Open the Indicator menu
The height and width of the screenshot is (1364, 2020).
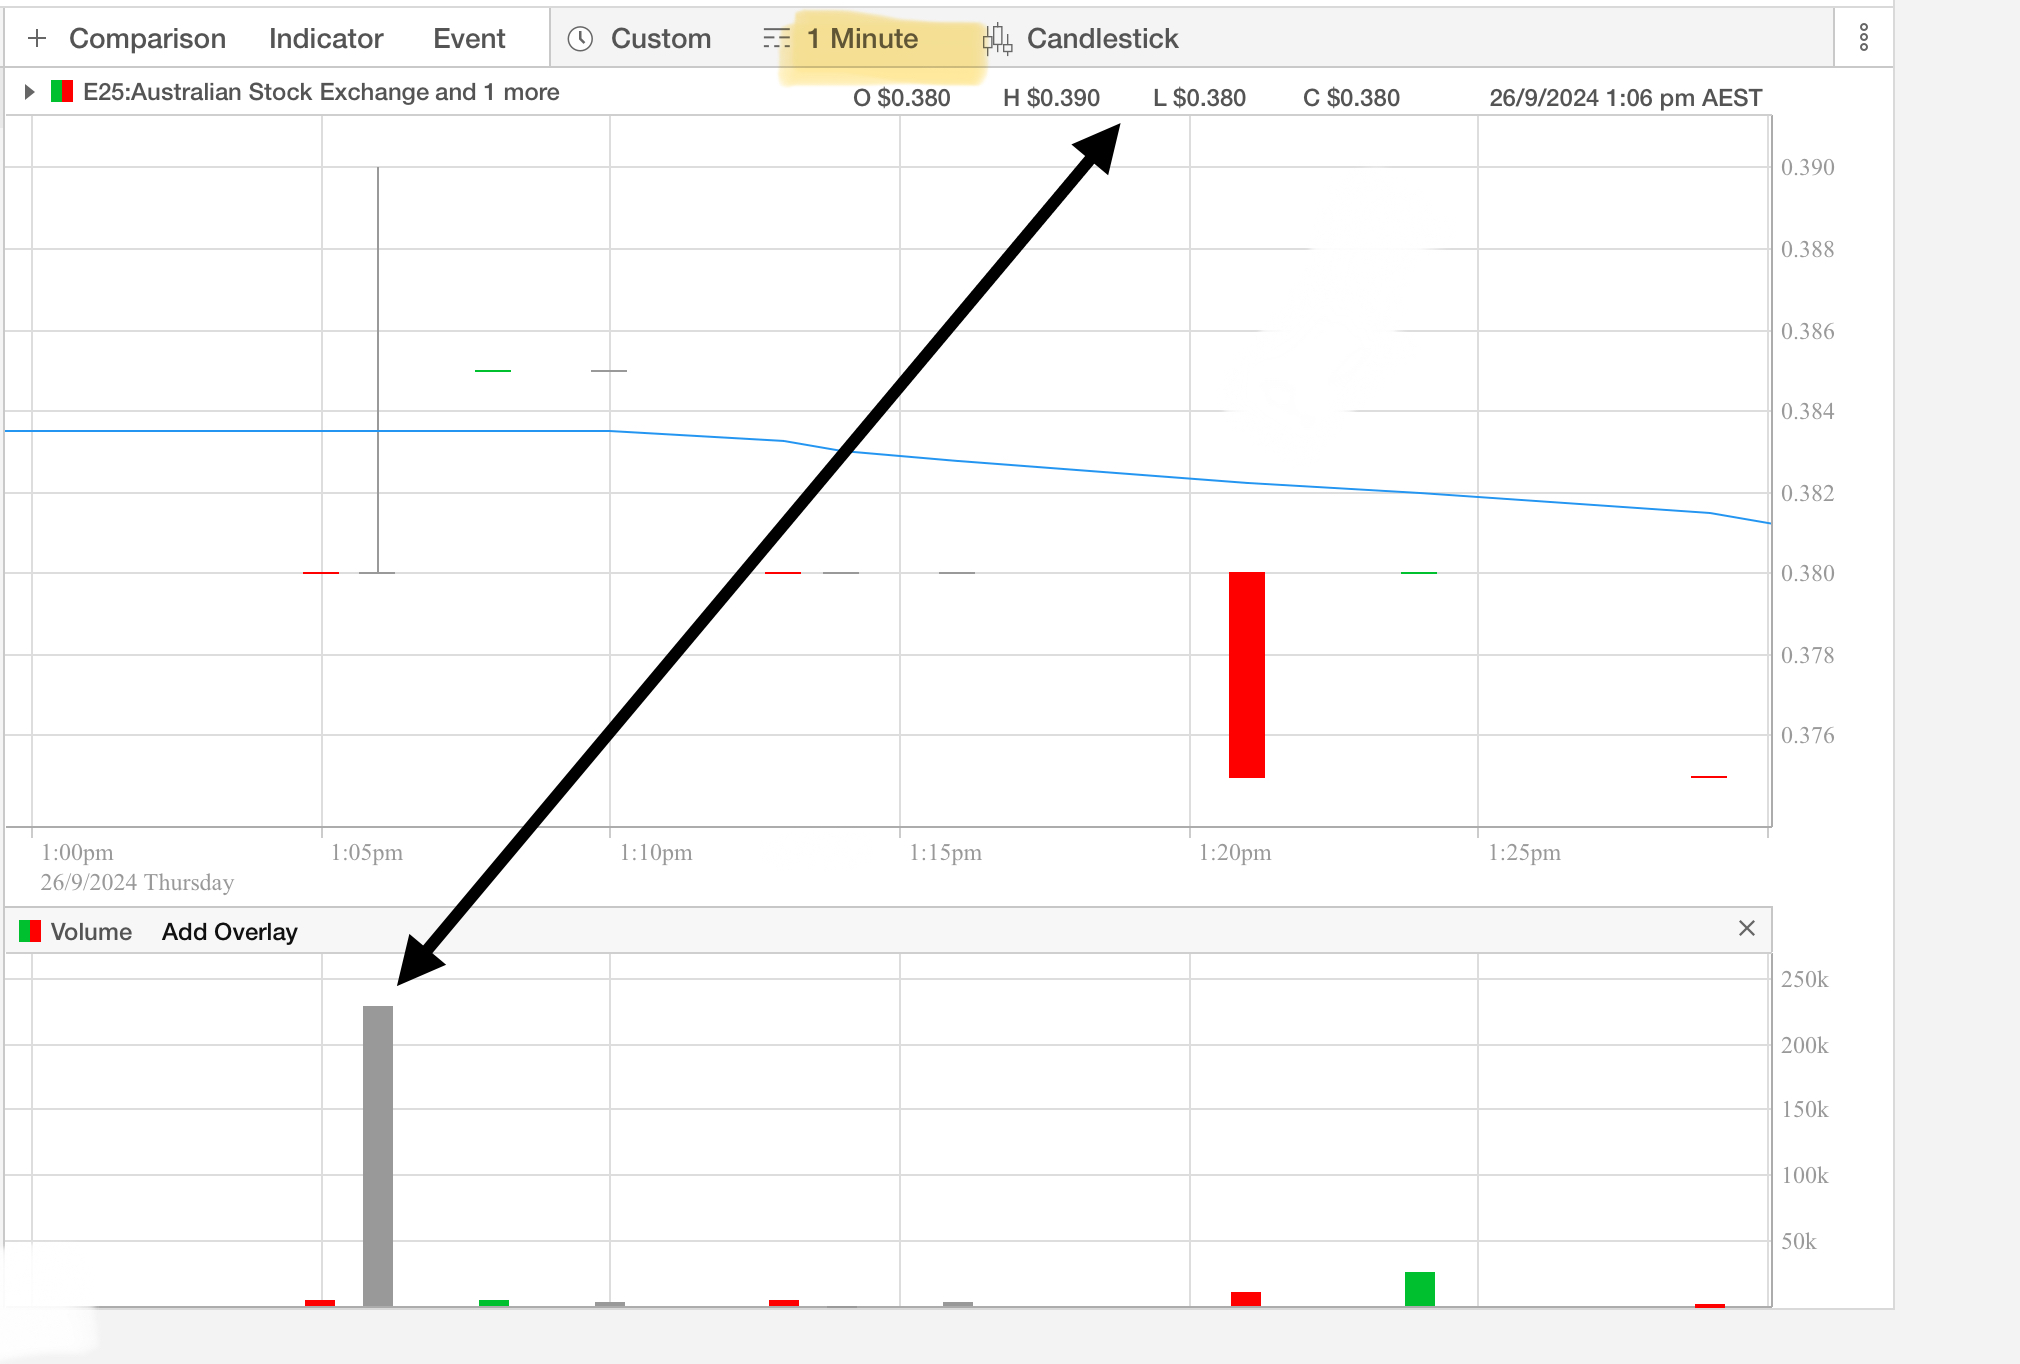pyautogui.click(x=326, y=39)
